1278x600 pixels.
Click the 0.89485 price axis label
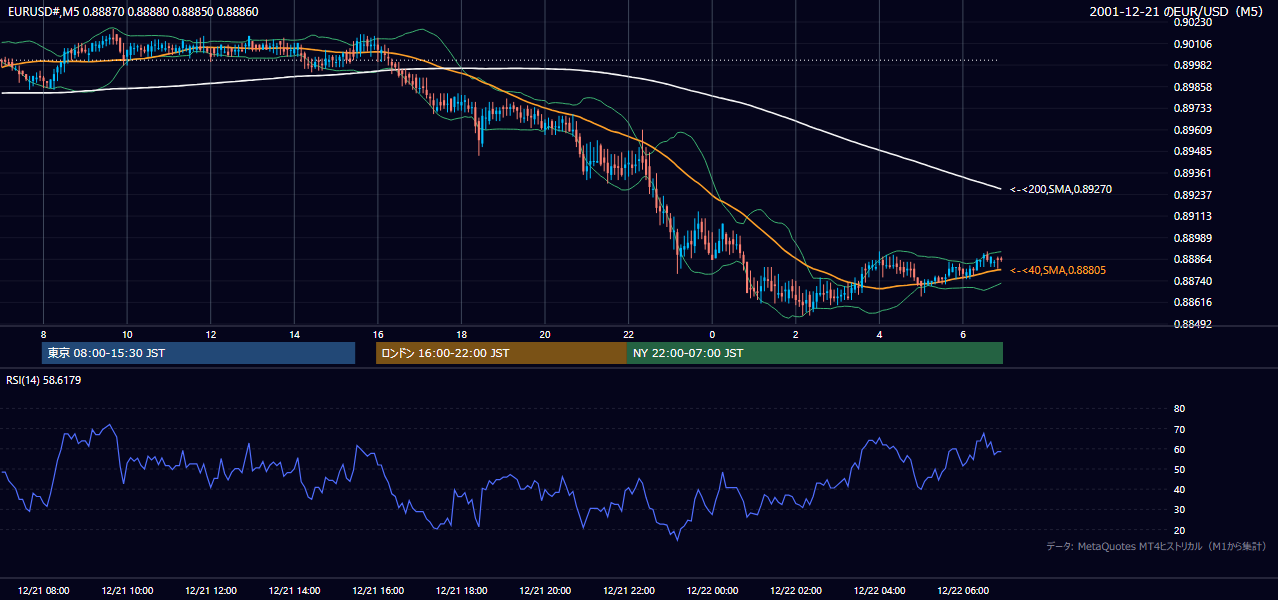pos(1192,151)
